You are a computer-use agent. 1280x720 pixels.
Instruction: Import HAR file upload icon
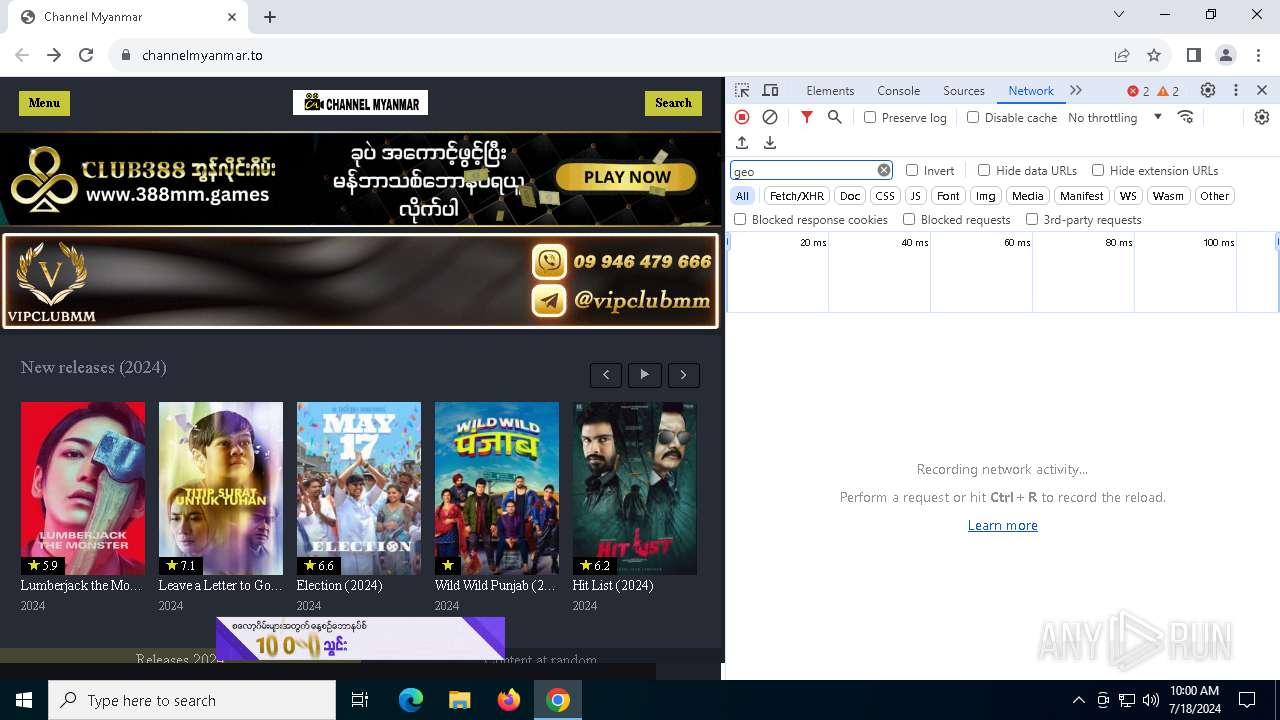742,143
